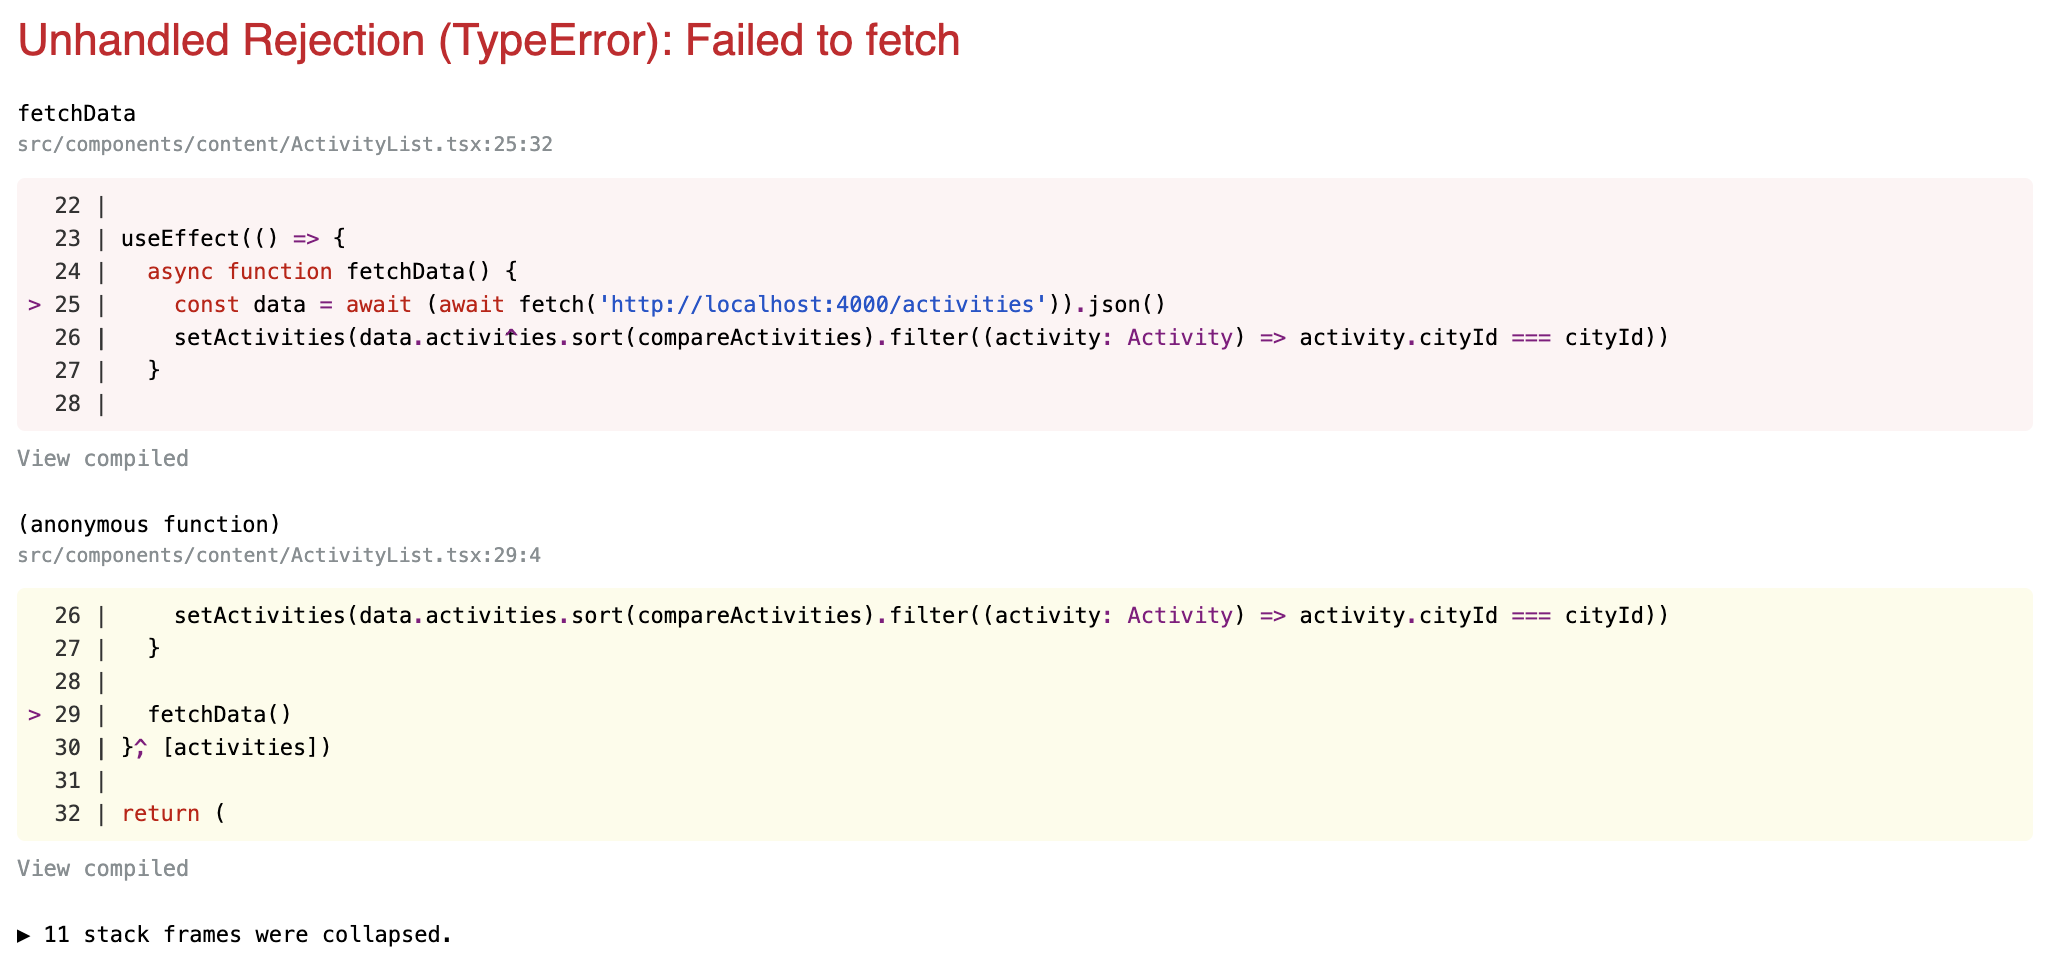Click 'async function' keyword on line 24
The height and width of the screenshot is (979, 2056).
point(240,272)
